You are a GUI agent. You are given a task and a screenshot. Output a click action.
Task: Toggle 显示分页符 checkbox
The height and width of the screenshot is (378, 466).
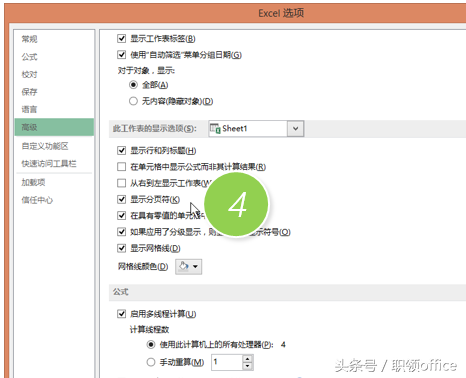[121, 199]
